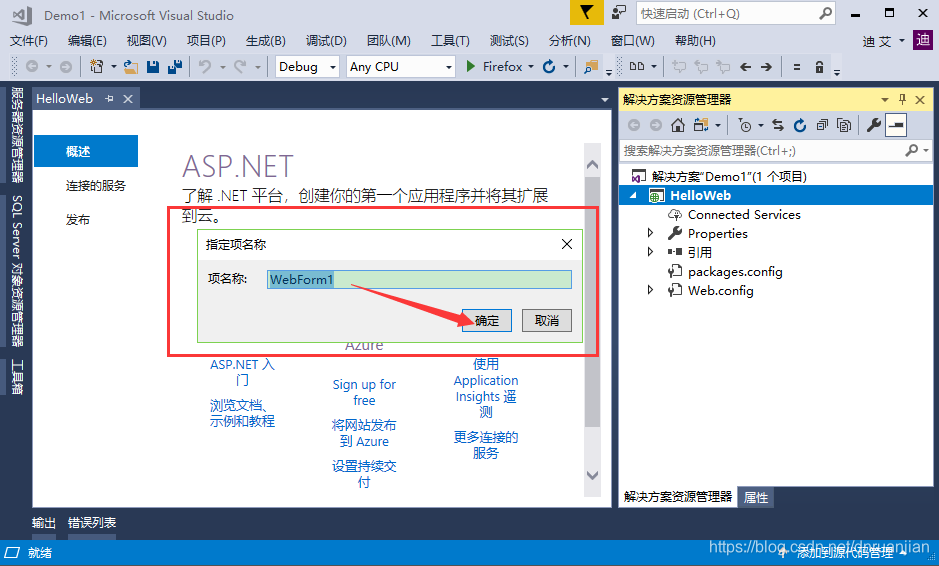Open the 项目(P) menu
This screenshot has width=939, height=566.
tap(206, 41)
